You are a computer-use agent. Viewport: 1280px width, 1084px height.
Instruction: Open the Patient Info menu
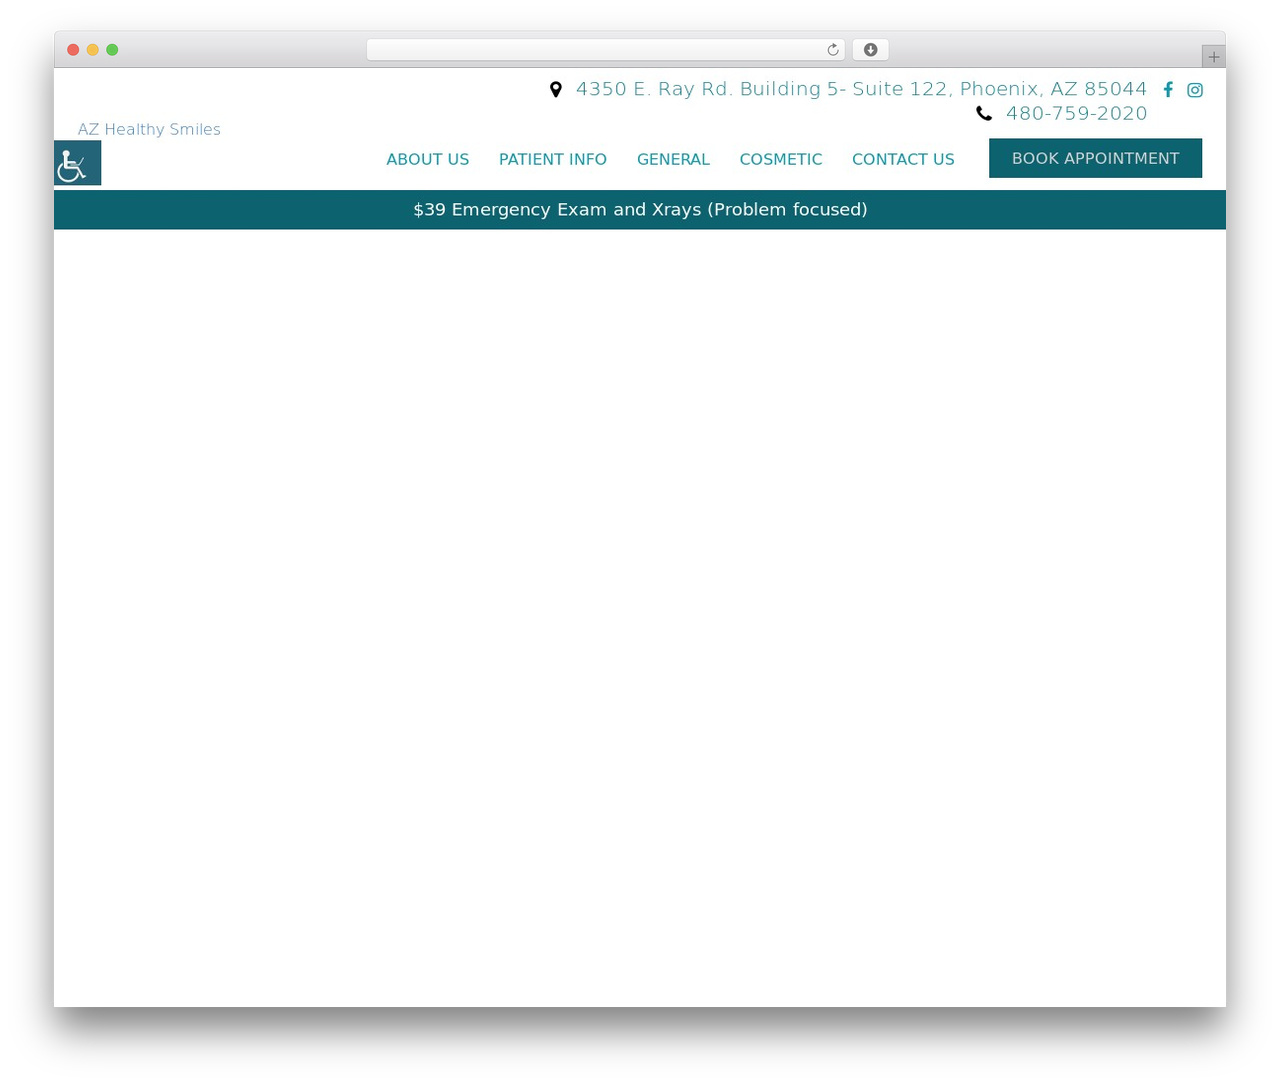click(x=553, y=159)
